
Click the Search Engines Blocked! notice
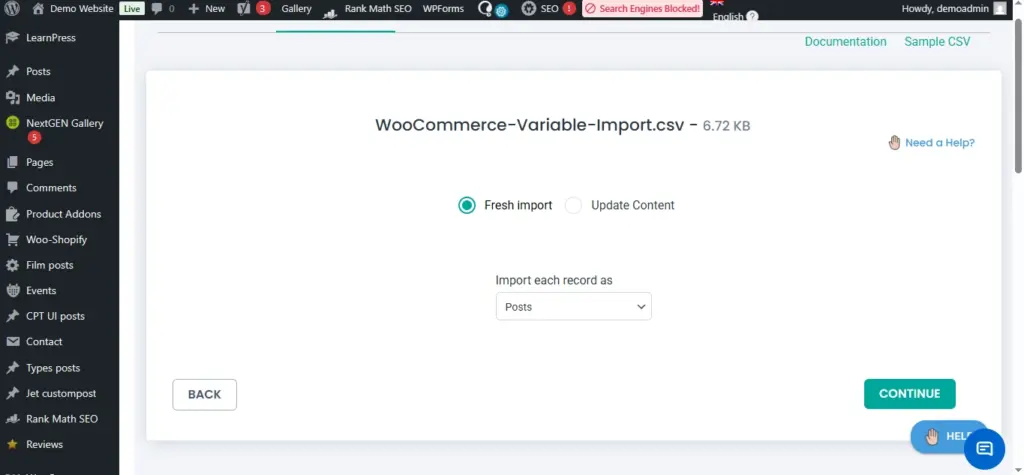tap(642, 9)
